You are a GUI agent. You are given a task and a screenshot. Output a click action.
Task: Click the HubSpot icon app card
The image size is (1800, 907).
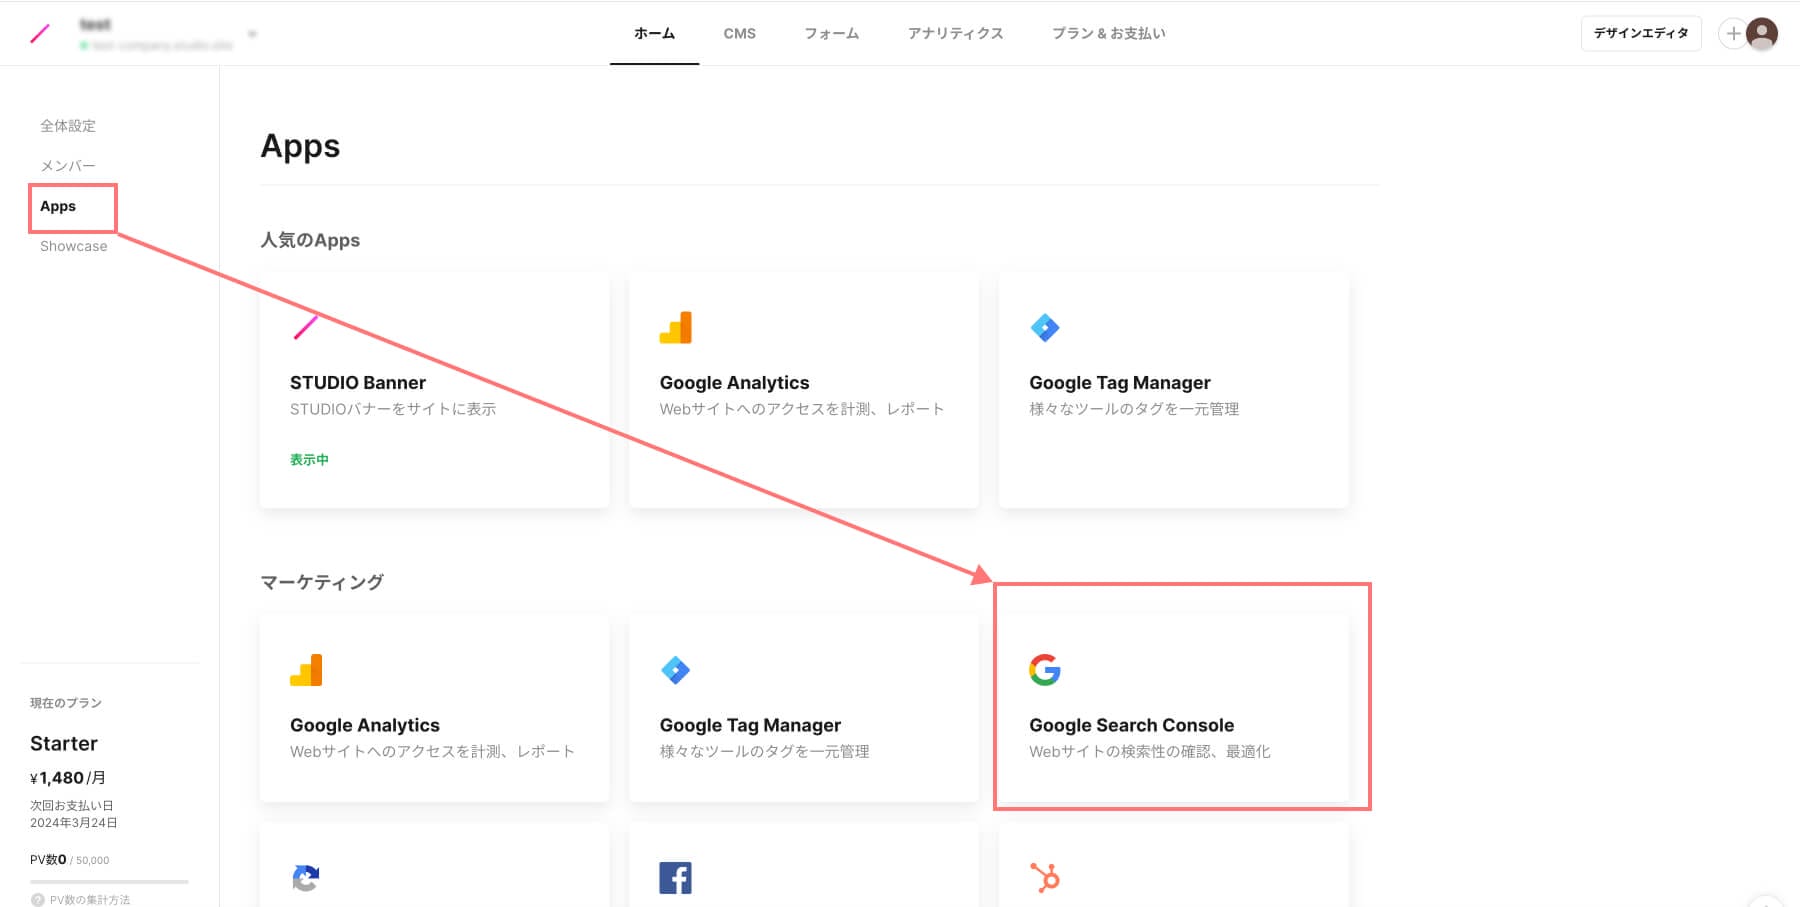1044,878
